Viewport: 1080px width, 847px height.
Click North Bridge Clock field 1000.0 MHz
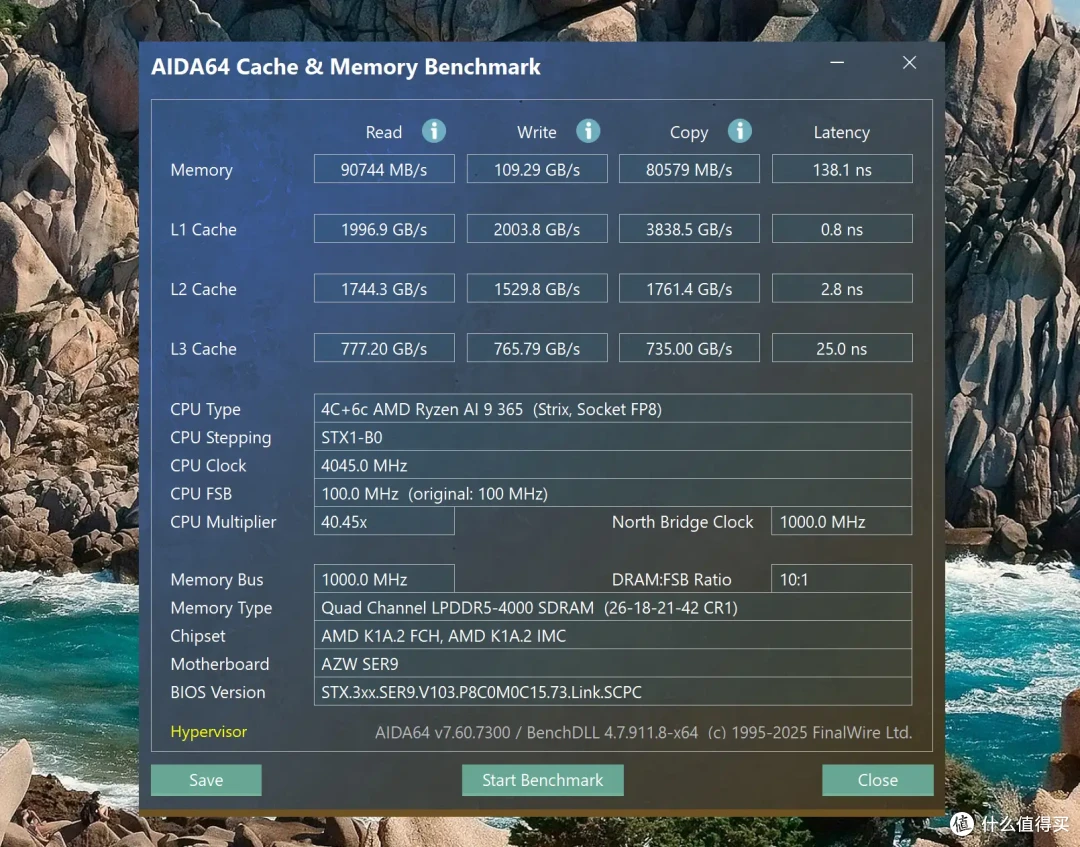pos(842,522)
